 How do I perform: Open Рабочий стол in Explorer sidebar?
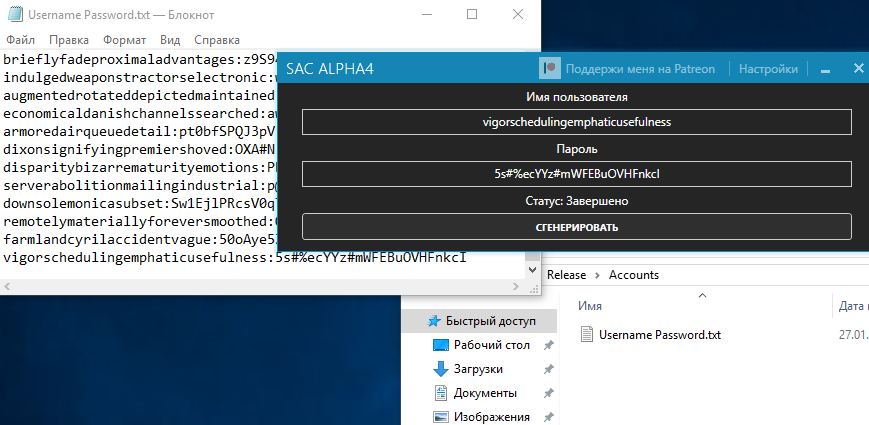point(492,345)
